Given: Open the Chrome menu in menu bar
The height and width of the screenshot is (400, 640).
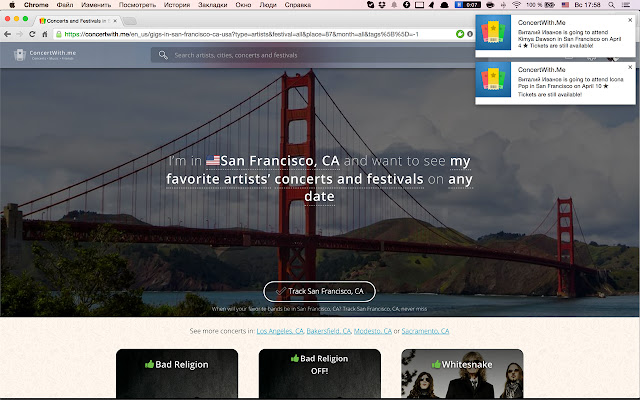Looking at the screenshot, I should point(36,5).
